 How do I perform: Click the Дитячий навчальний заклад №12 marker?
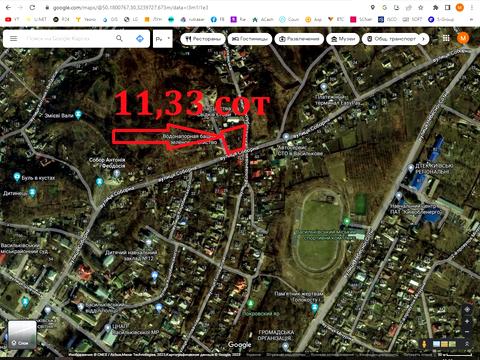pos(149,242)
